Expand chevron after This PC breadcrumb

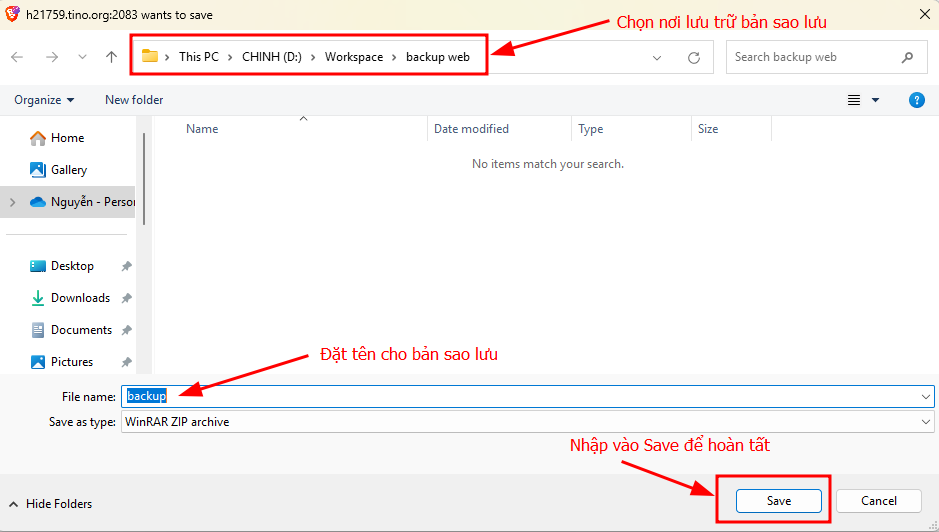[x=230, y=58]
